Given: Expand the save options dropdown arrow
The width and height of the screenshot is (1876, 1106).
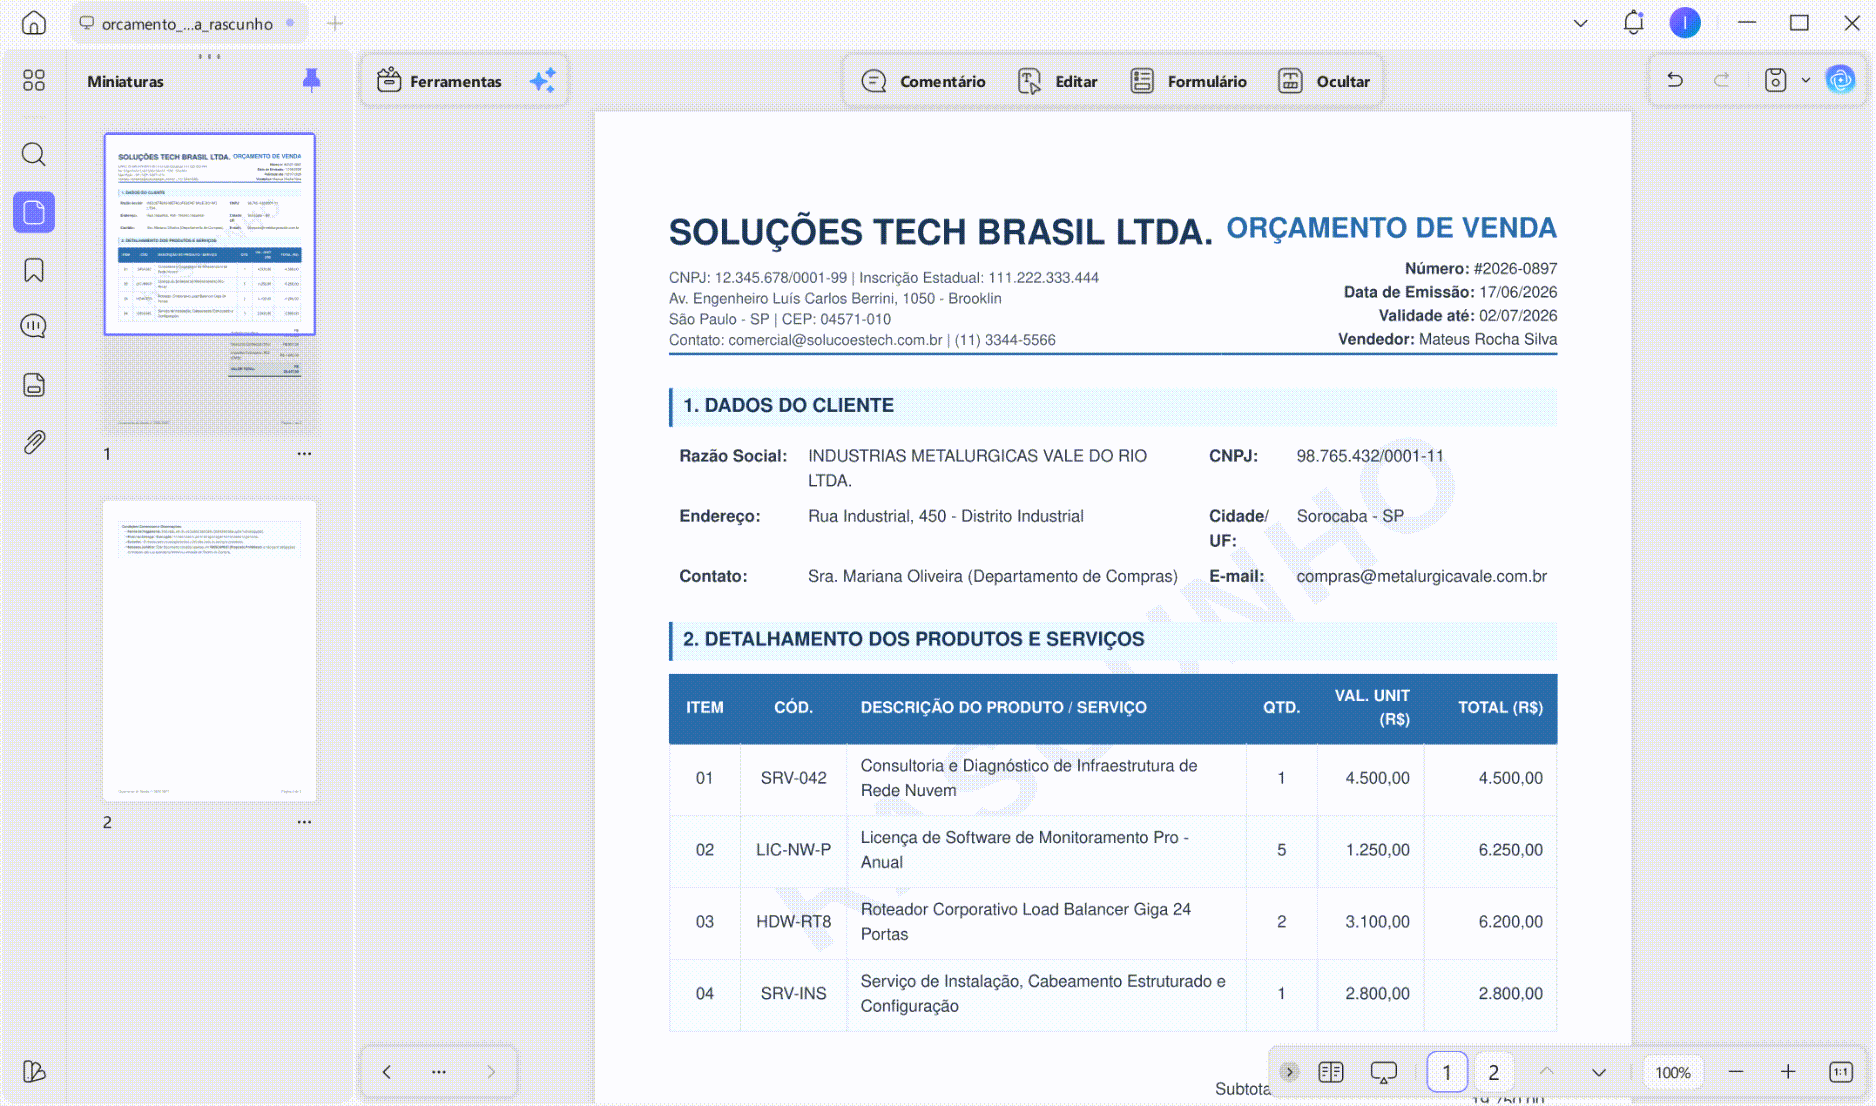Looking at the screenshot, I should [1806, 80].
